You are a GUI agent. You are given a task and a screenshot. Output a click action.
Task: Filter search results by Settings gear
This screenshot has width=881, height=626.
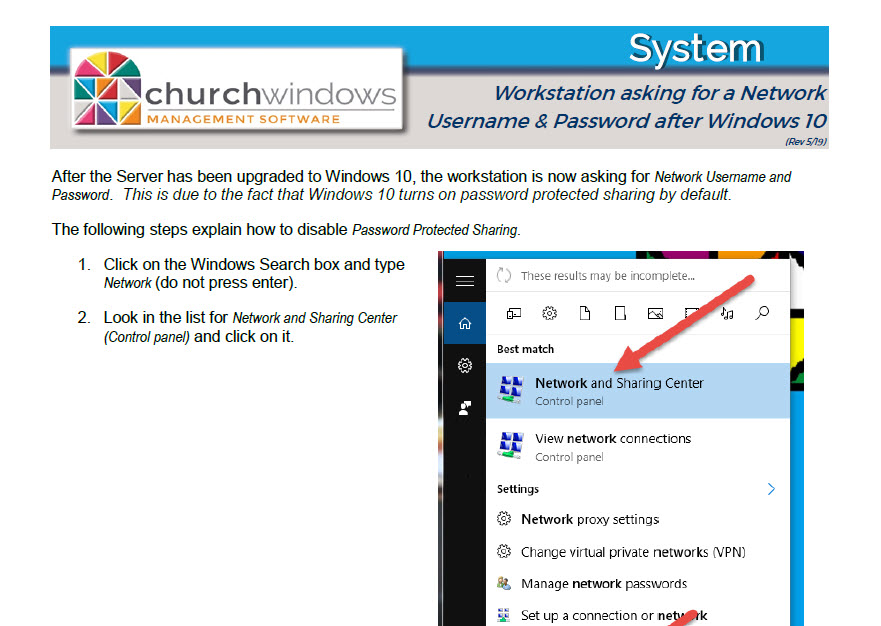tap(549, 314)
